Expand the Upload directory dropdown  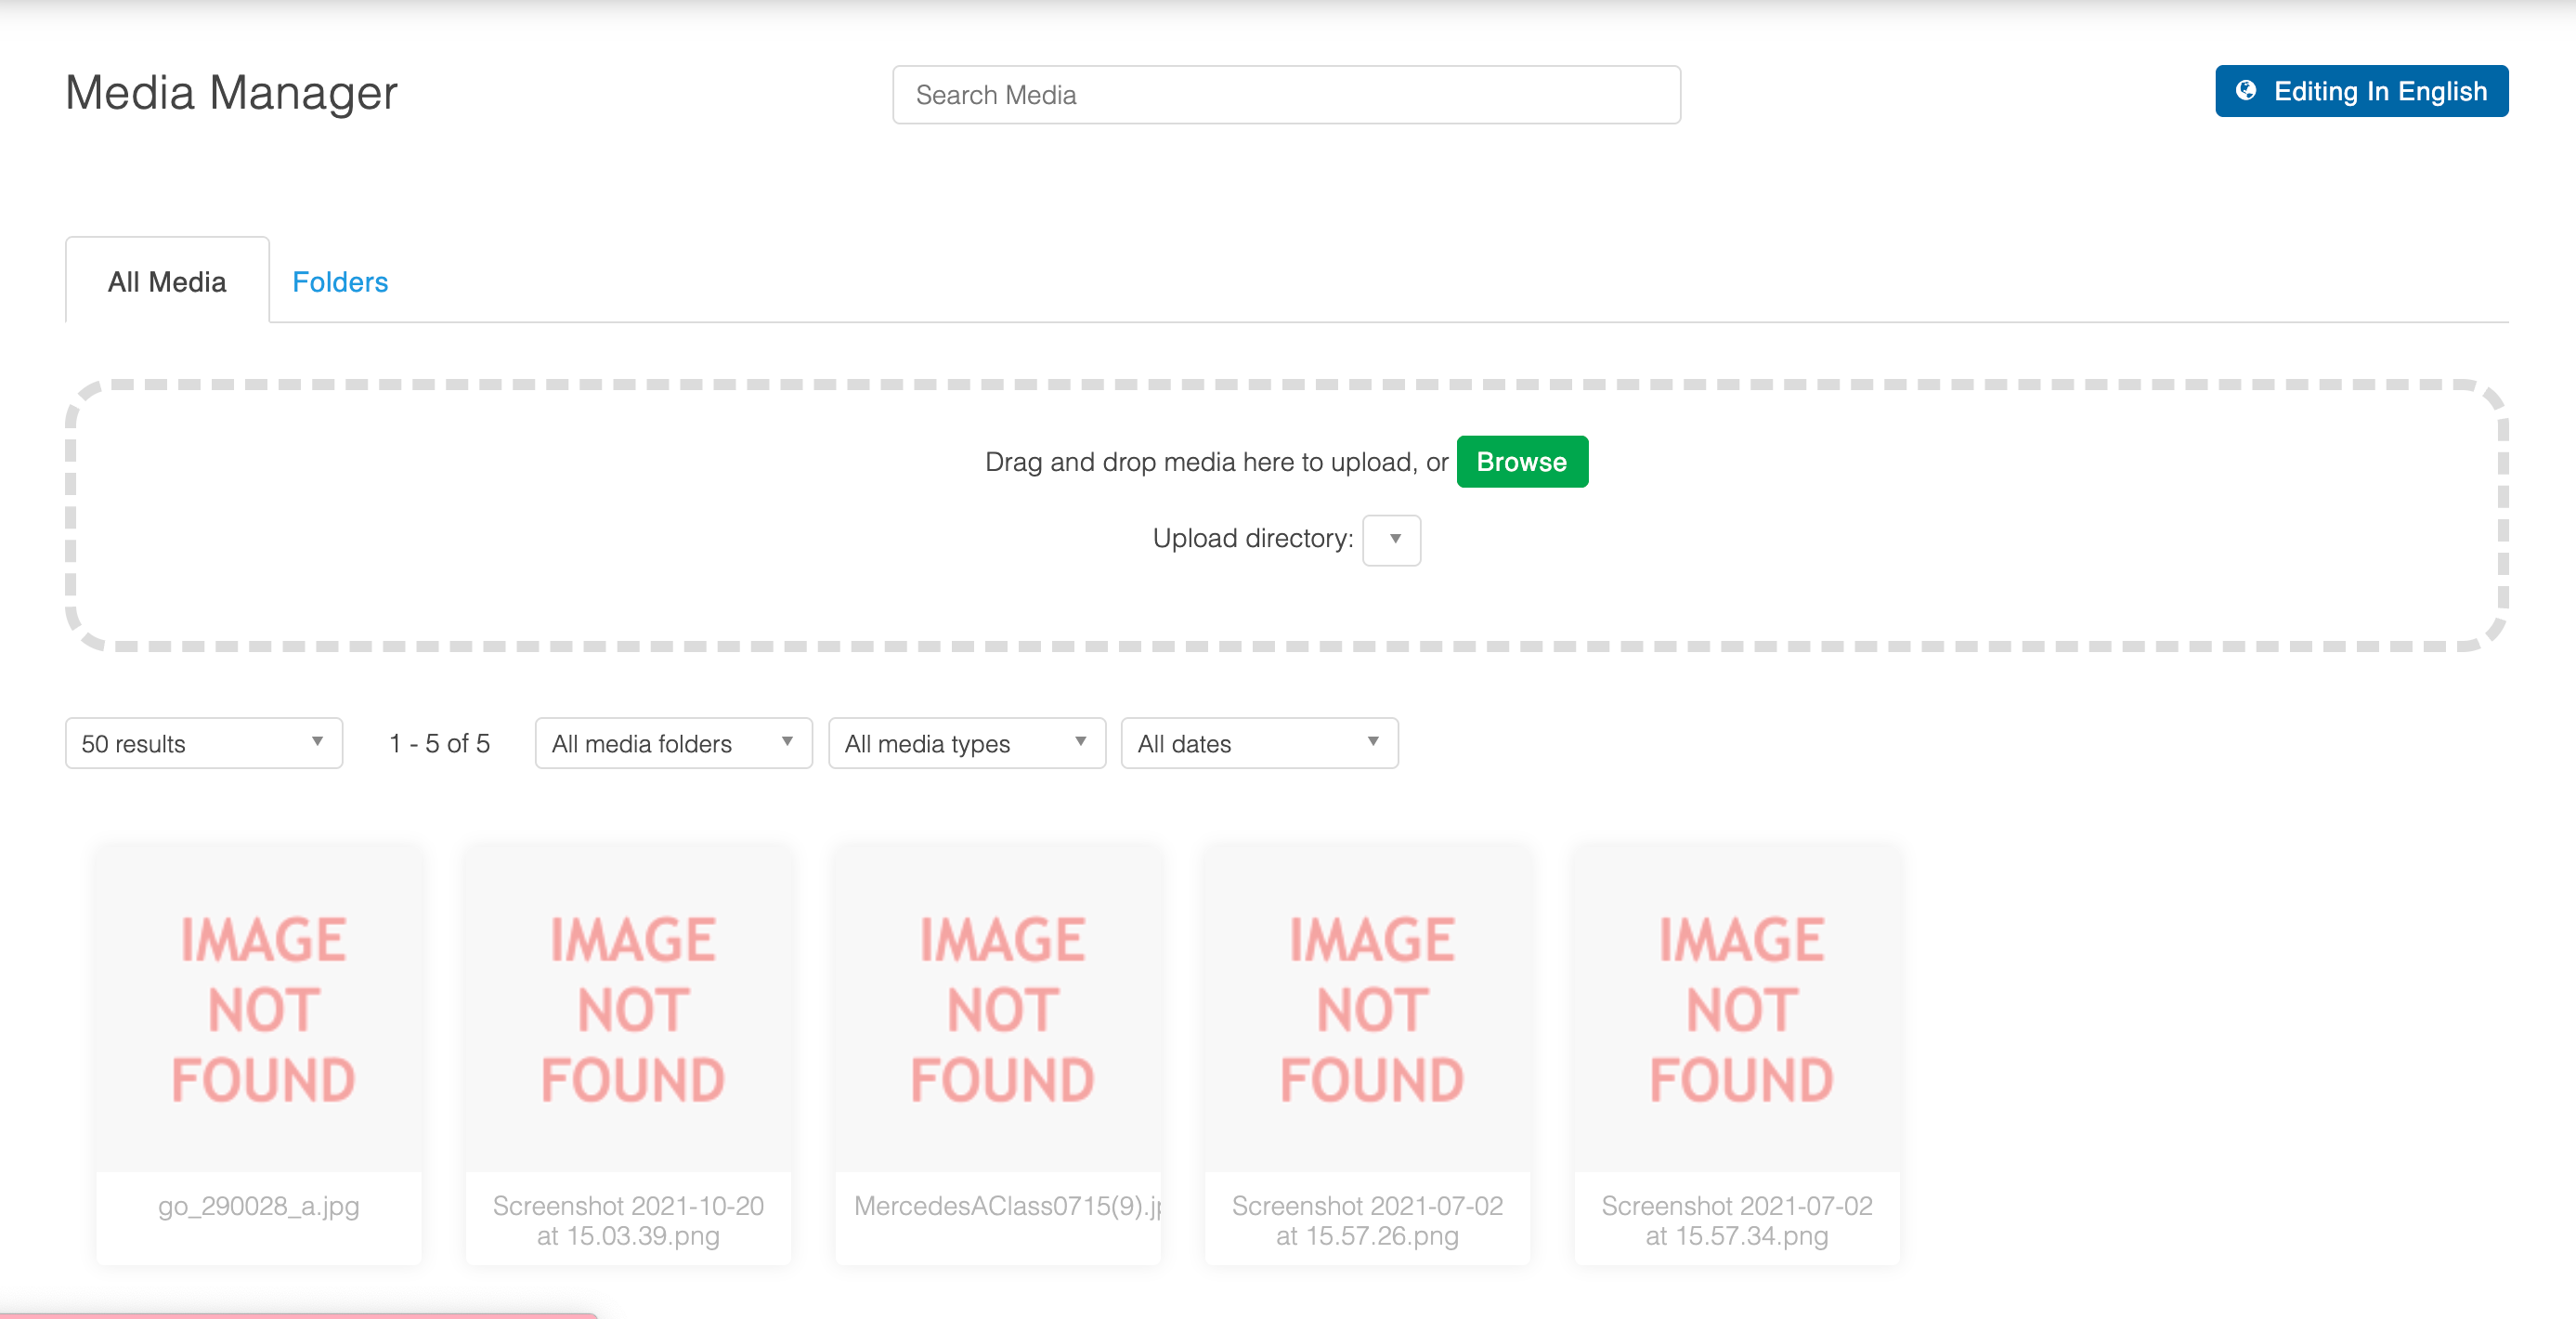pyautogui.click(x=1391, y=540)
